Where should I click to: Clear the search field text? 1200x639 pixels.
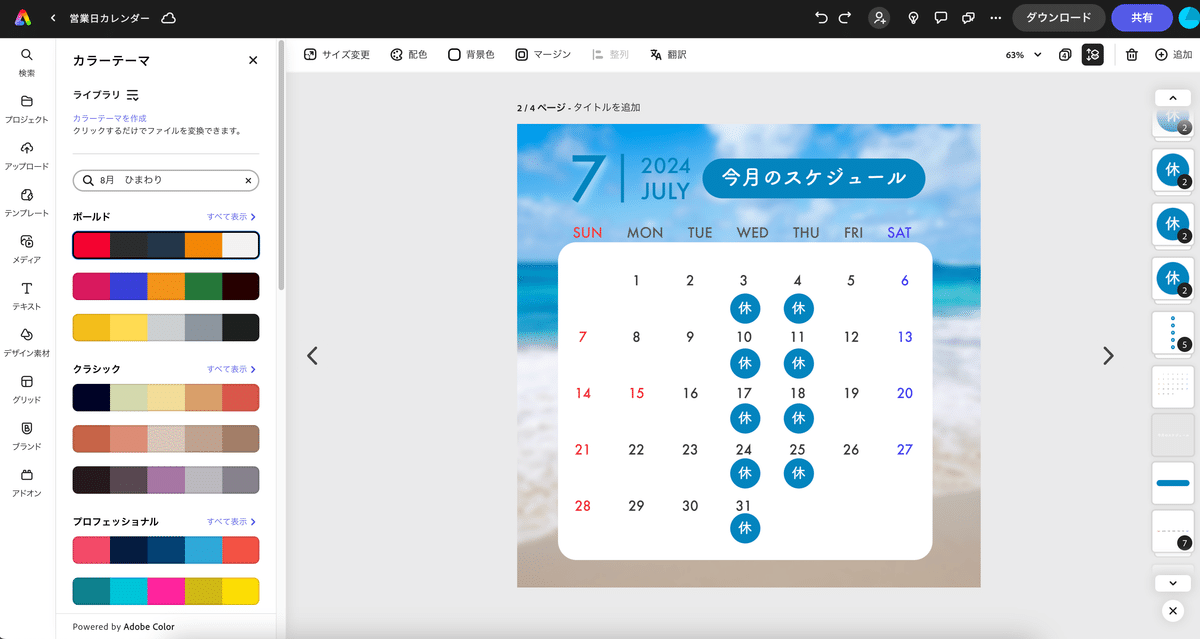pyautogui.click(x=248, y=180)
